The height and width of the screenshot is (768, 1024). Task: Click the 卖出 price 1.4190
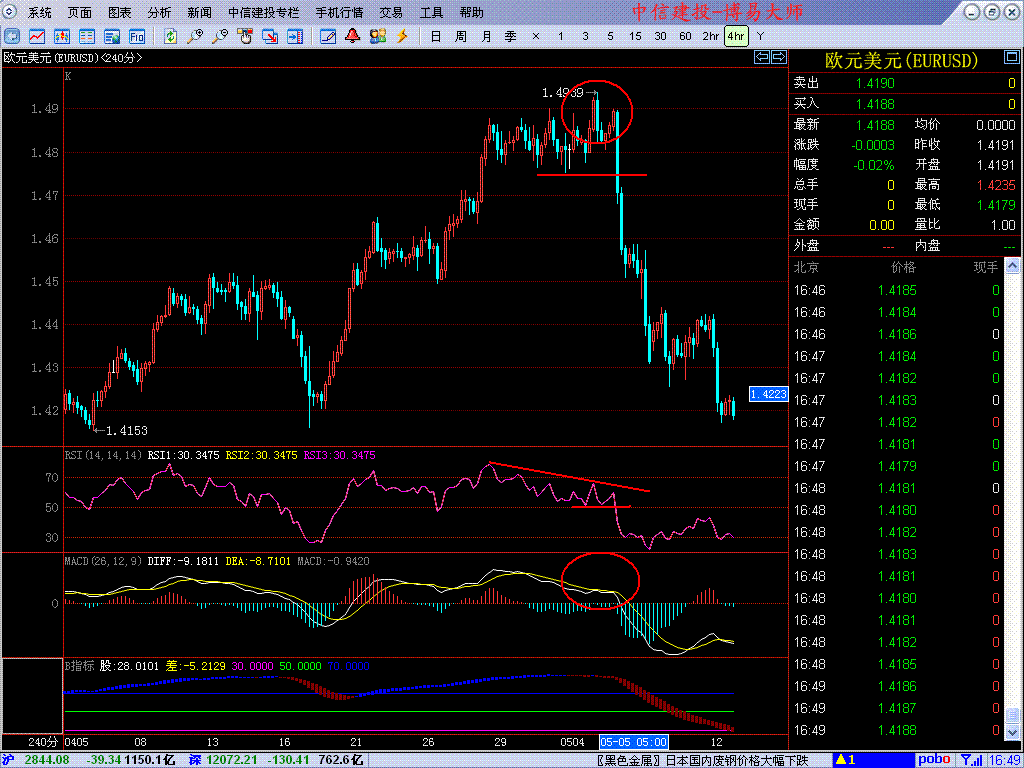876,83
